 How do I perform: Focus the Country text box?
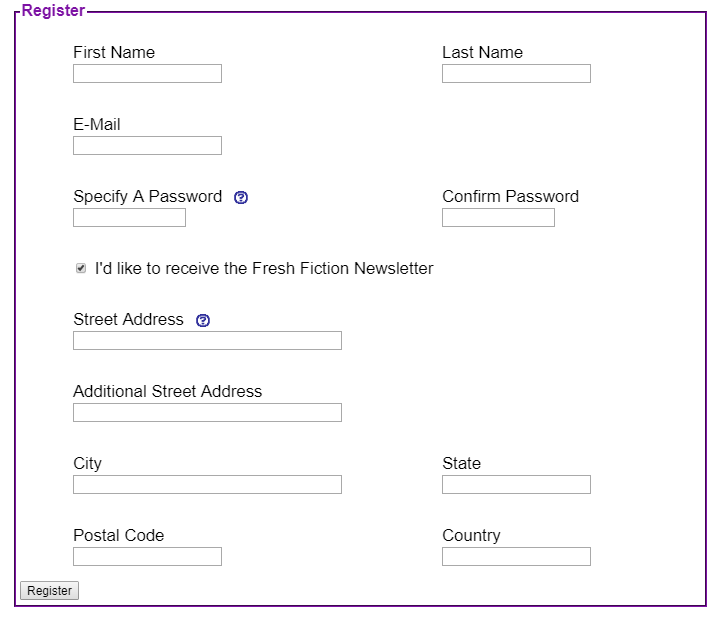pos(516,557)
